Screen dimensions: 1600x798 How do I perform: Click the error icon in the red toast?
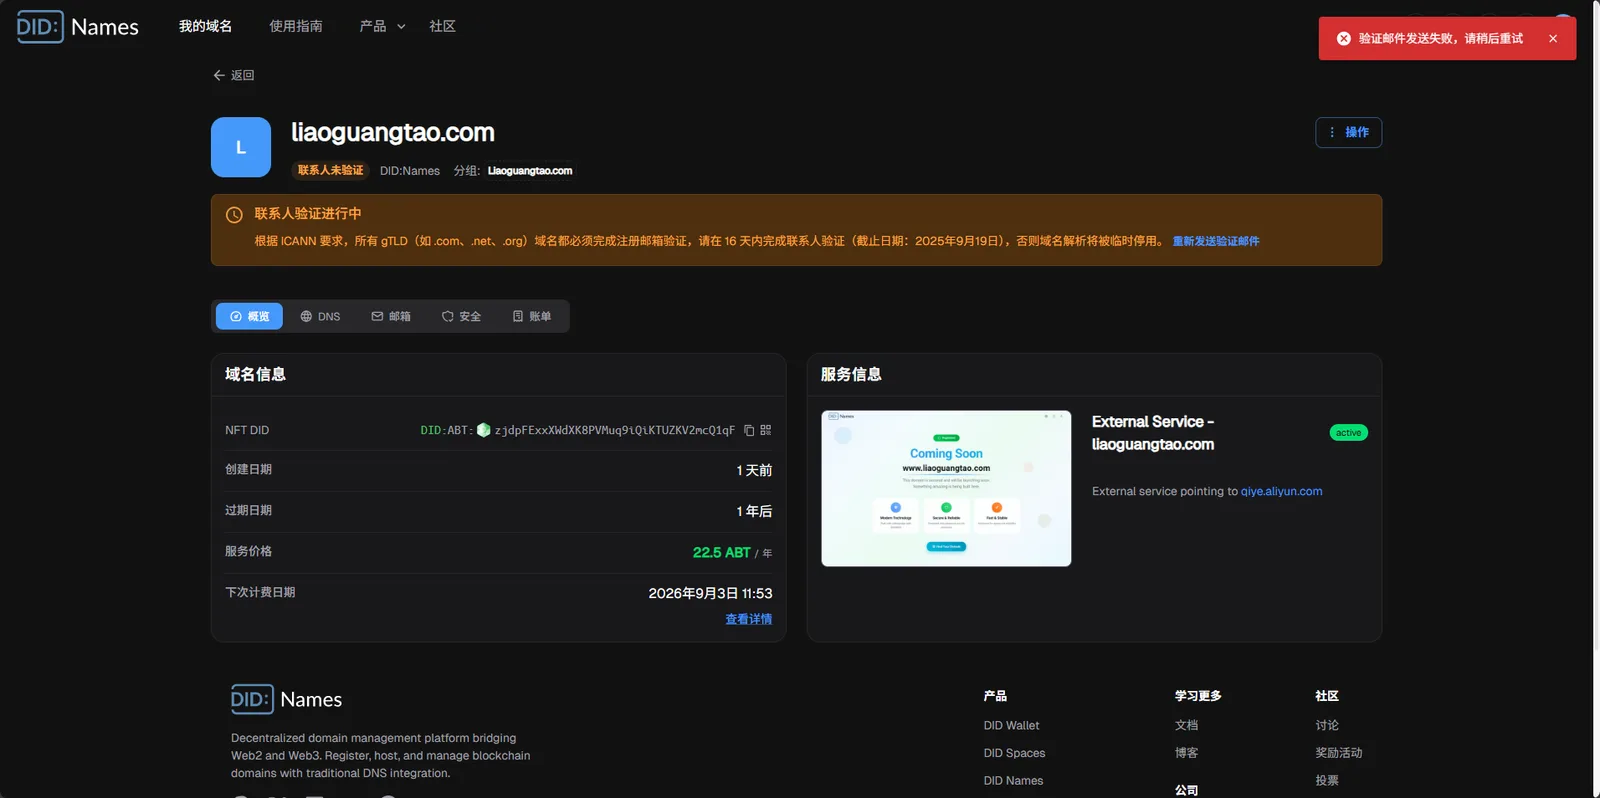pyautogui.click(x=1344, y=38)
